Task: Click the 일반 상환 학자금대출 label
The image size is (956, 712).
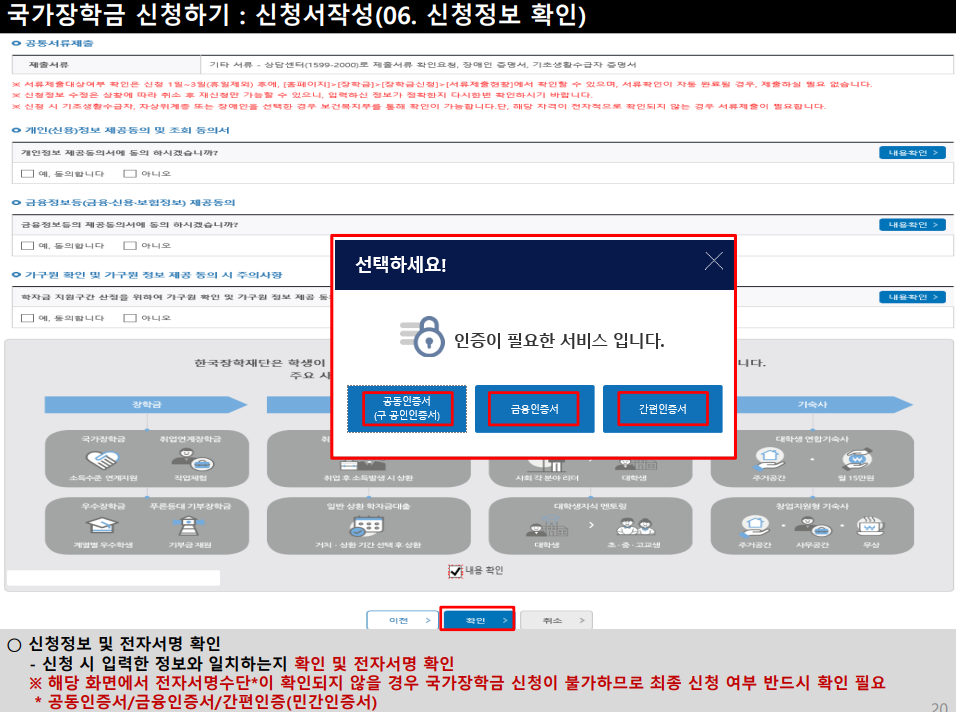Action: click(x=368, y=506)
